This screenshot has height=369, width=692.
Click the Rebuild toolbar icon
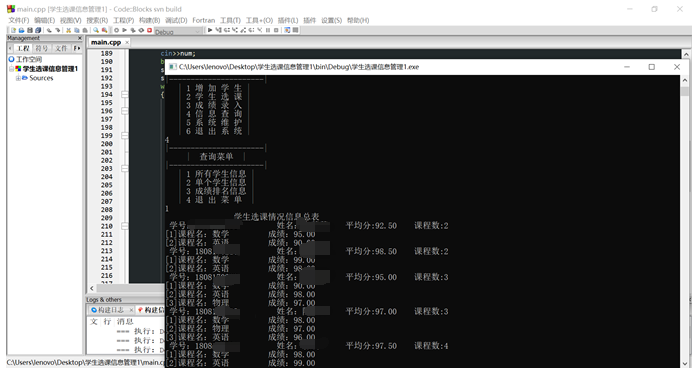tap(141, 30)
